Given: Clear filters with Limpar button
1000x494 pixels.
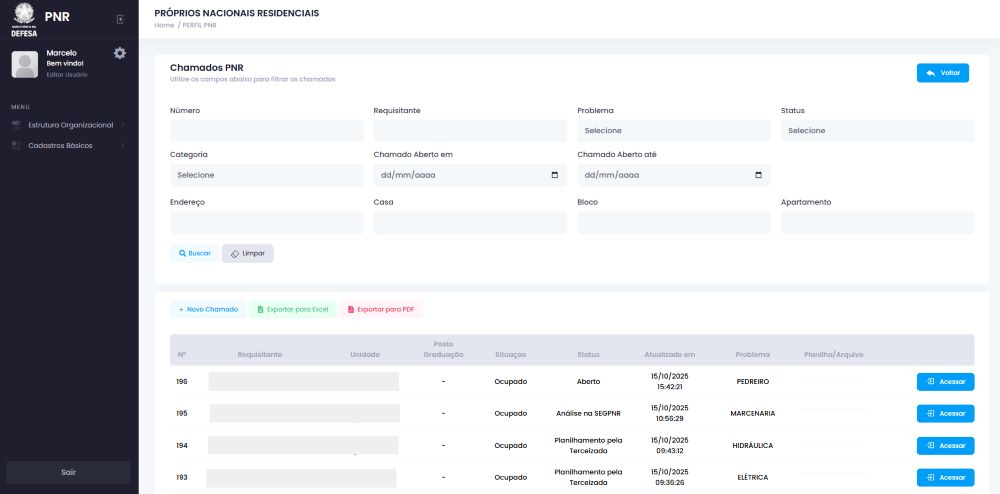Looking at the screenshot, I should pos(247,254).
